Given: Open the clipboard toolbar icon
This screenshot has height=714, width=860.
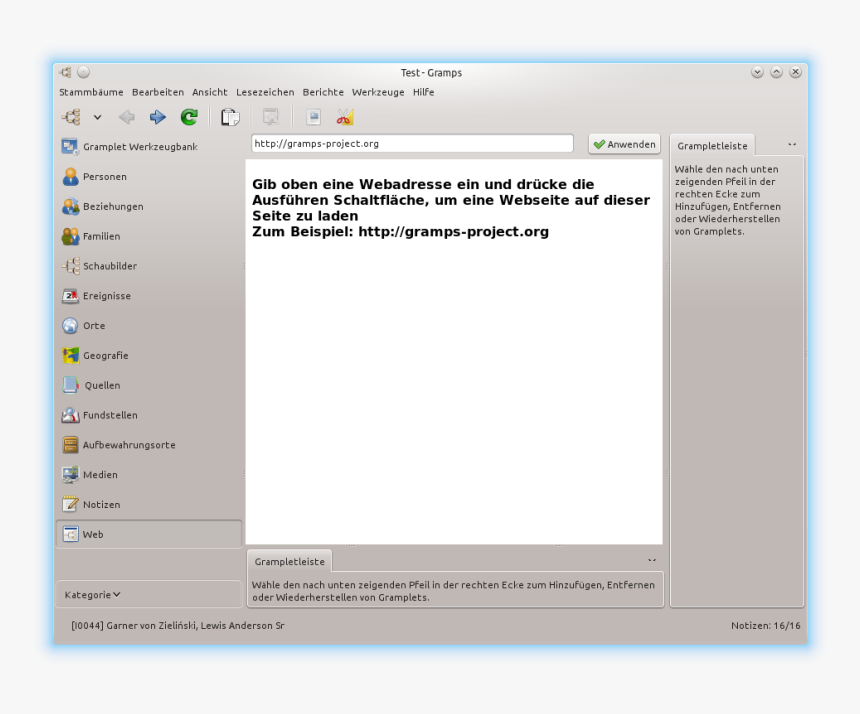Looking at the screenshot, I should [230, 117].
